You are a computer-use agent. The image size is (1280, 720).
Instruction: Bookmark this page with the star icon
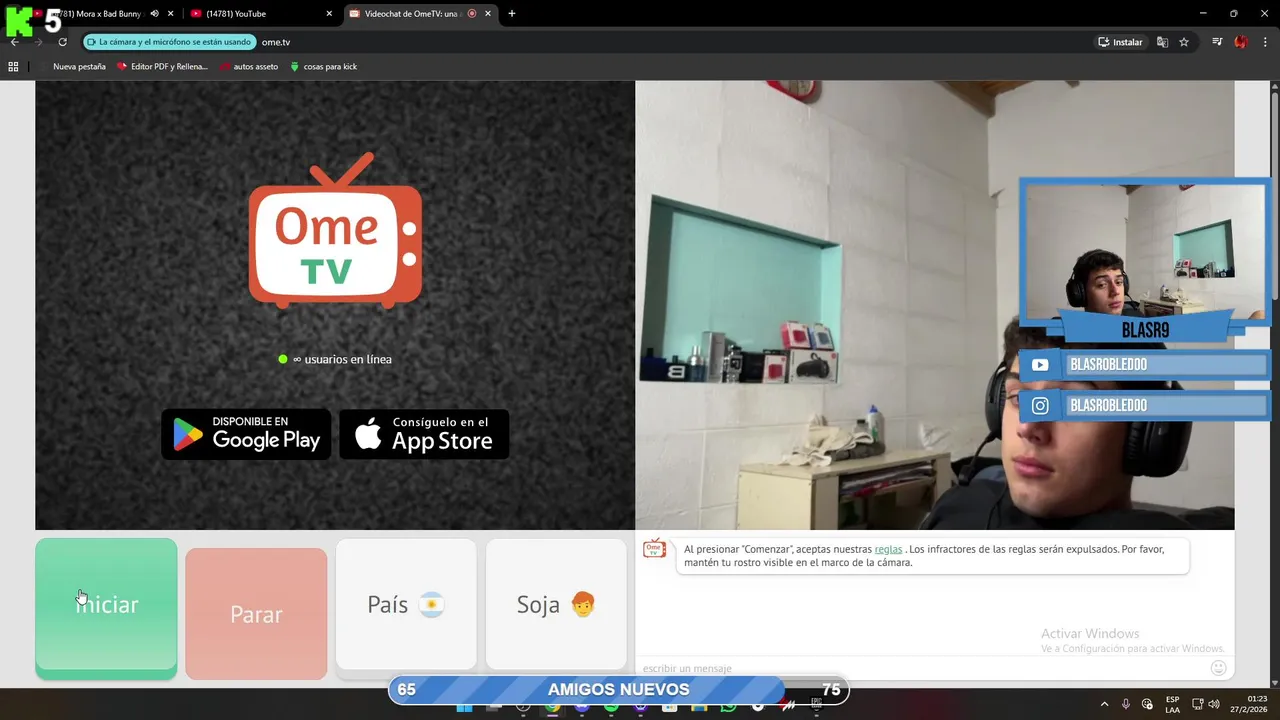tap(1184, 42)
